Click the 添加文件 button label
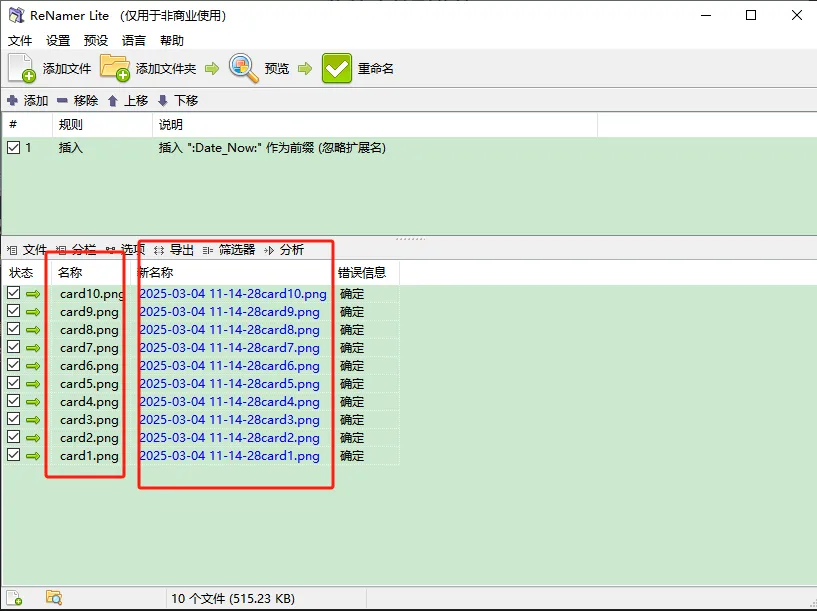This screenshot has width=817, height=611. [x=67, y=68]
